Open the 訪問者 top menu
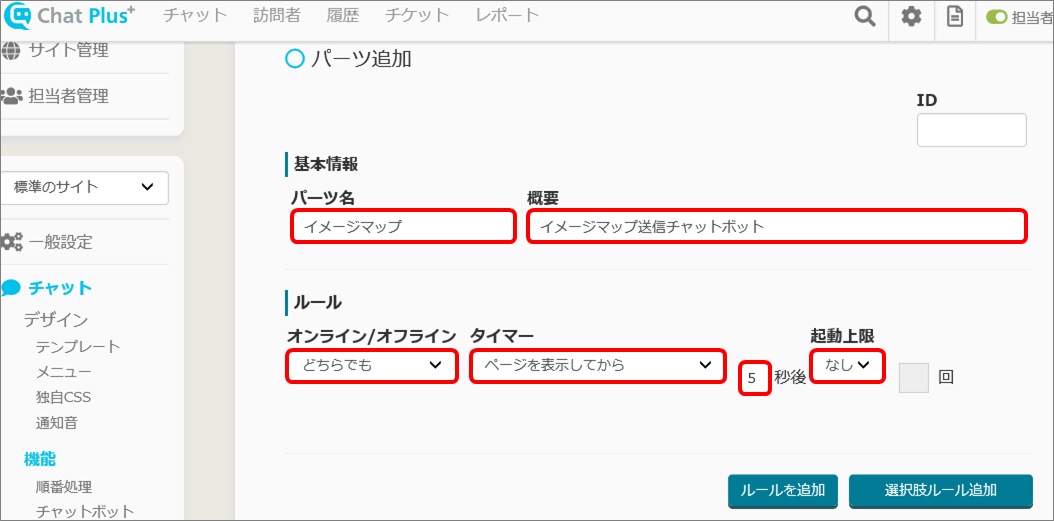Viewport: 1054px width, 521px height. [x=277, y=15]
